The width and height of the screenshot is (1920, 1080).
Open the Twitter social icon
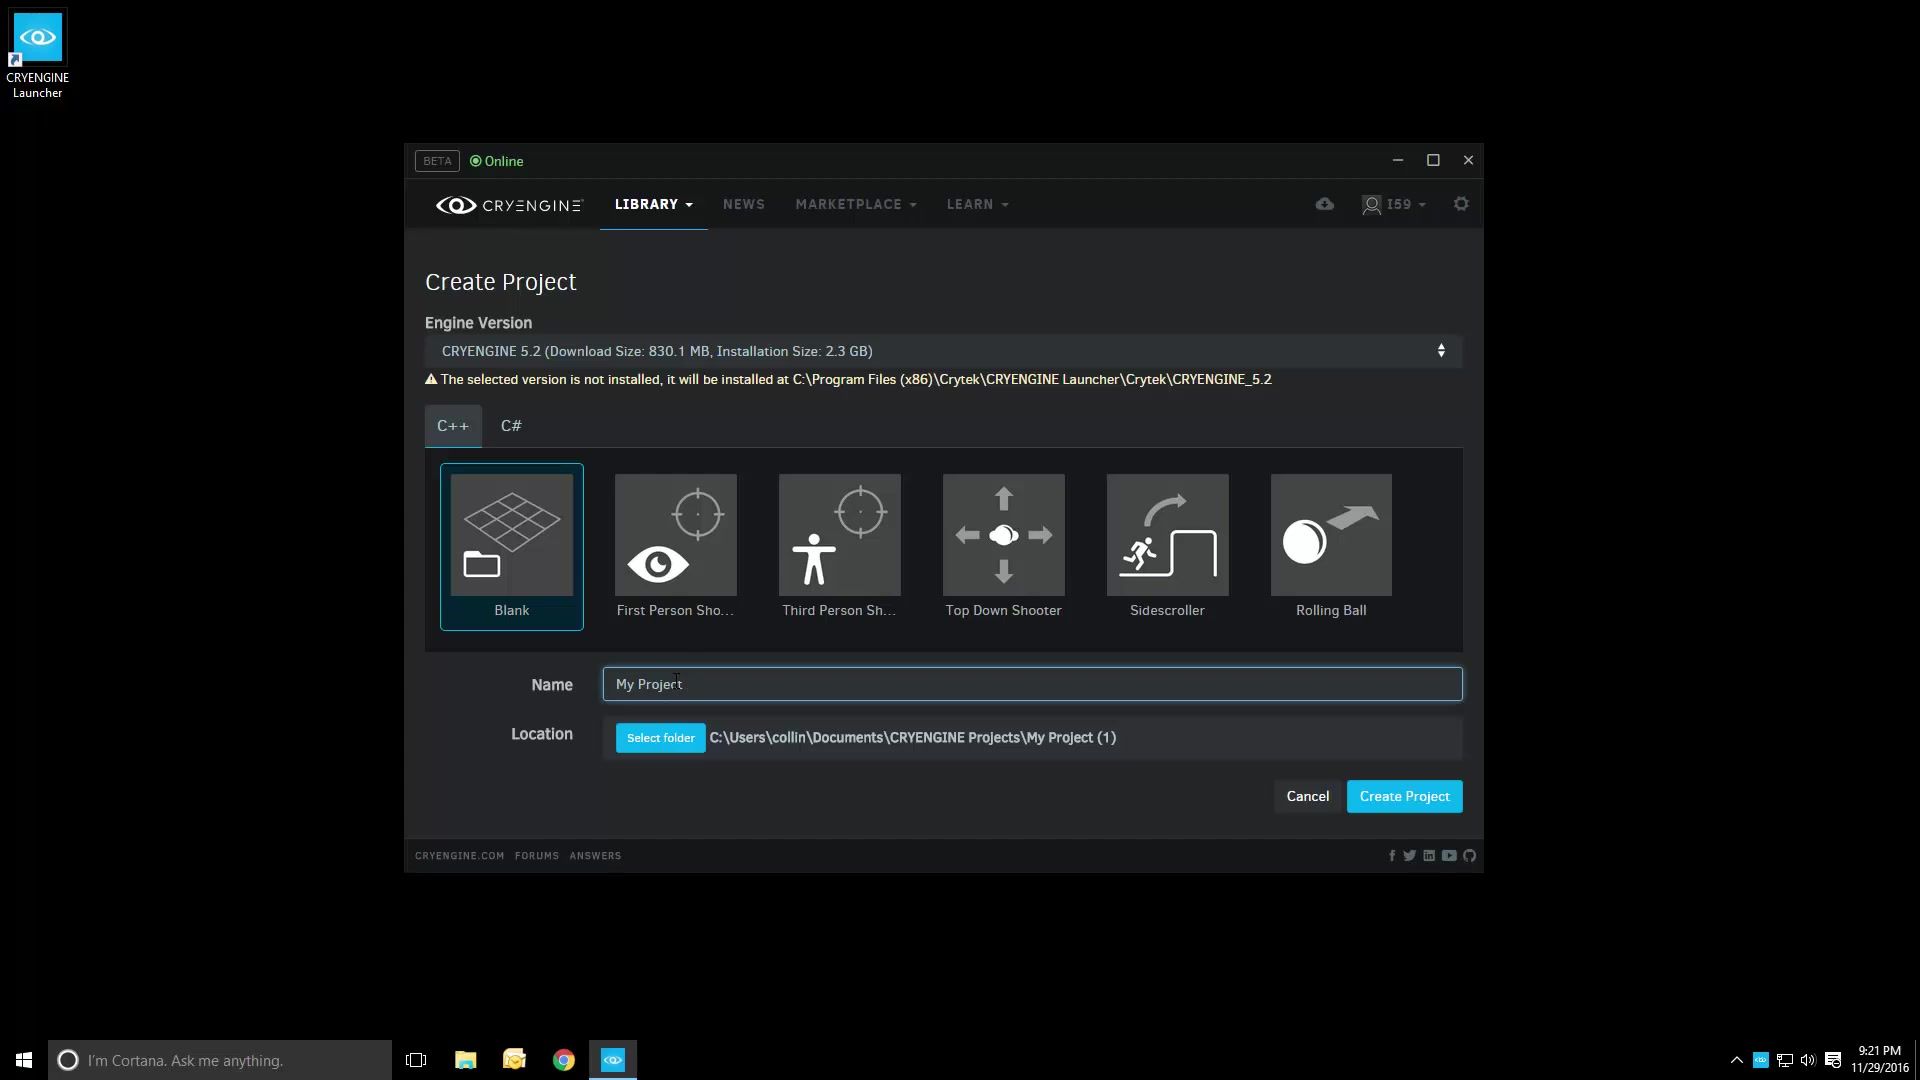pos(1409,856)
